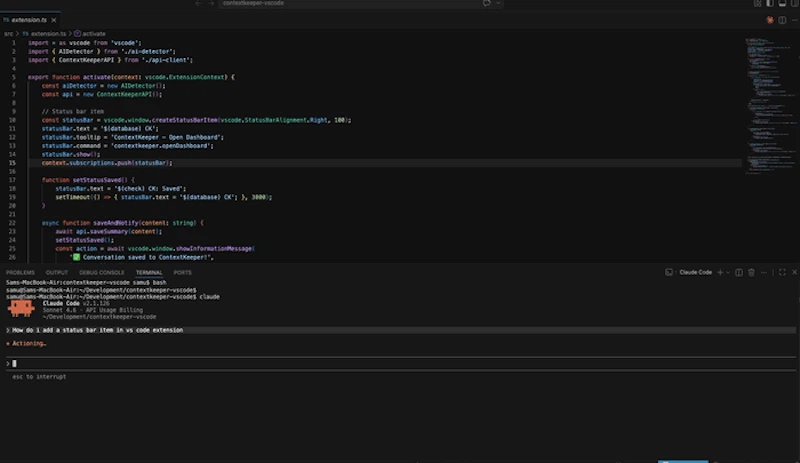The image size is (800, 463).
Task: Split the editor to the right
Action: (x=782, y=20)
